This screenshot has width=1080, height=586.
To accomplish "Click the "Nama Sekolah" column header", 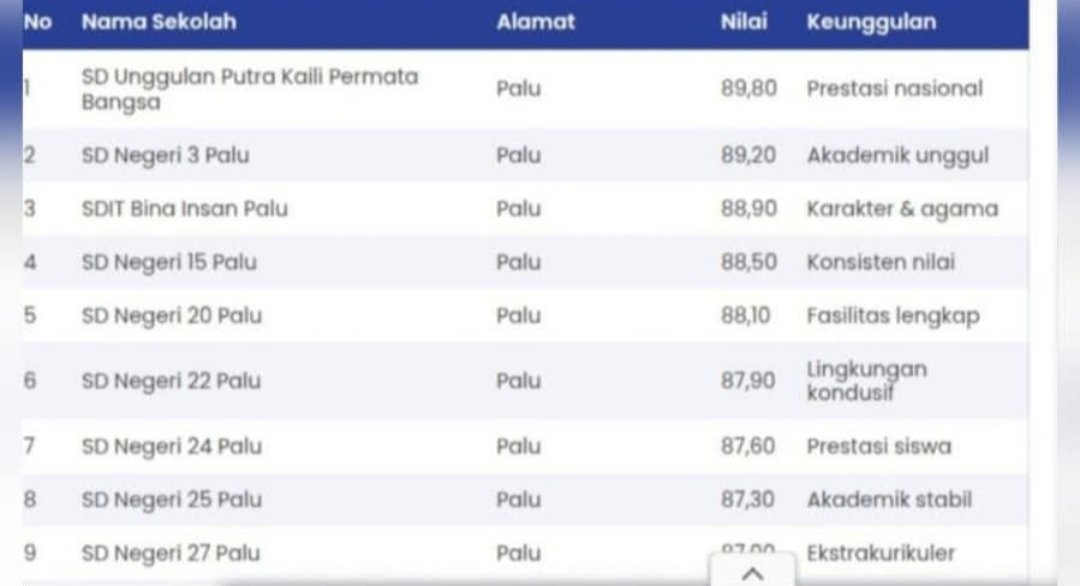I will click(159, 22).
